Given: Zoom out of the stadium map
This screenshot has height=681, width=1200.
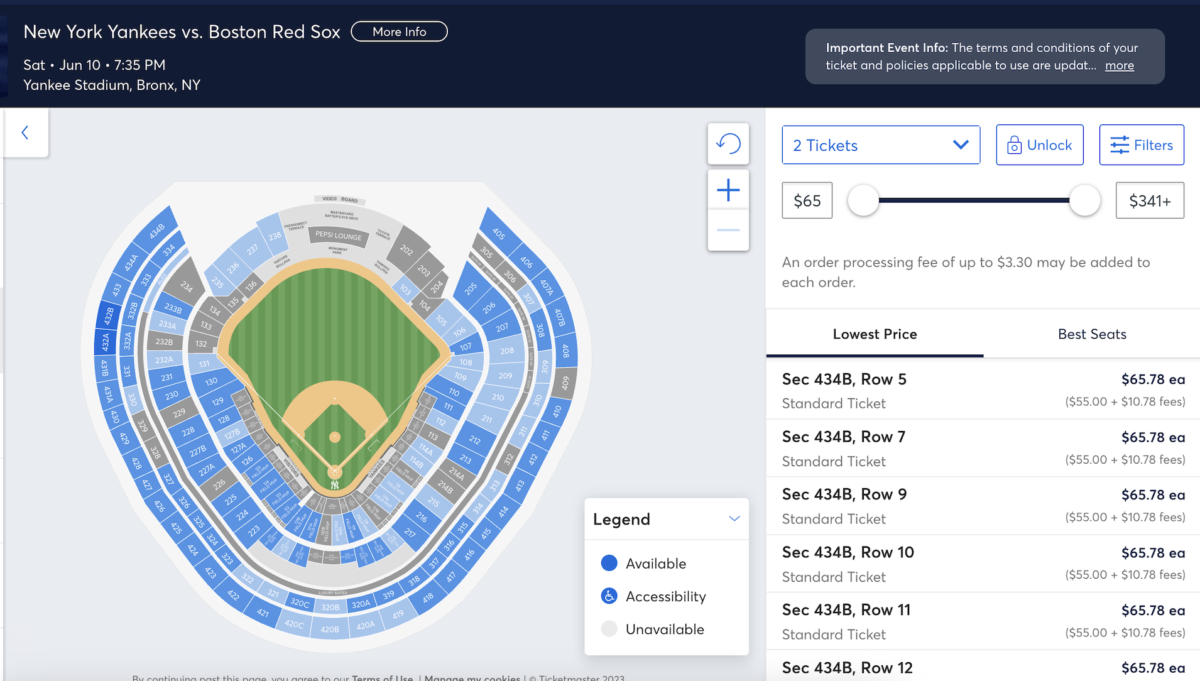Looking at the screenshot, I should 728,230.
